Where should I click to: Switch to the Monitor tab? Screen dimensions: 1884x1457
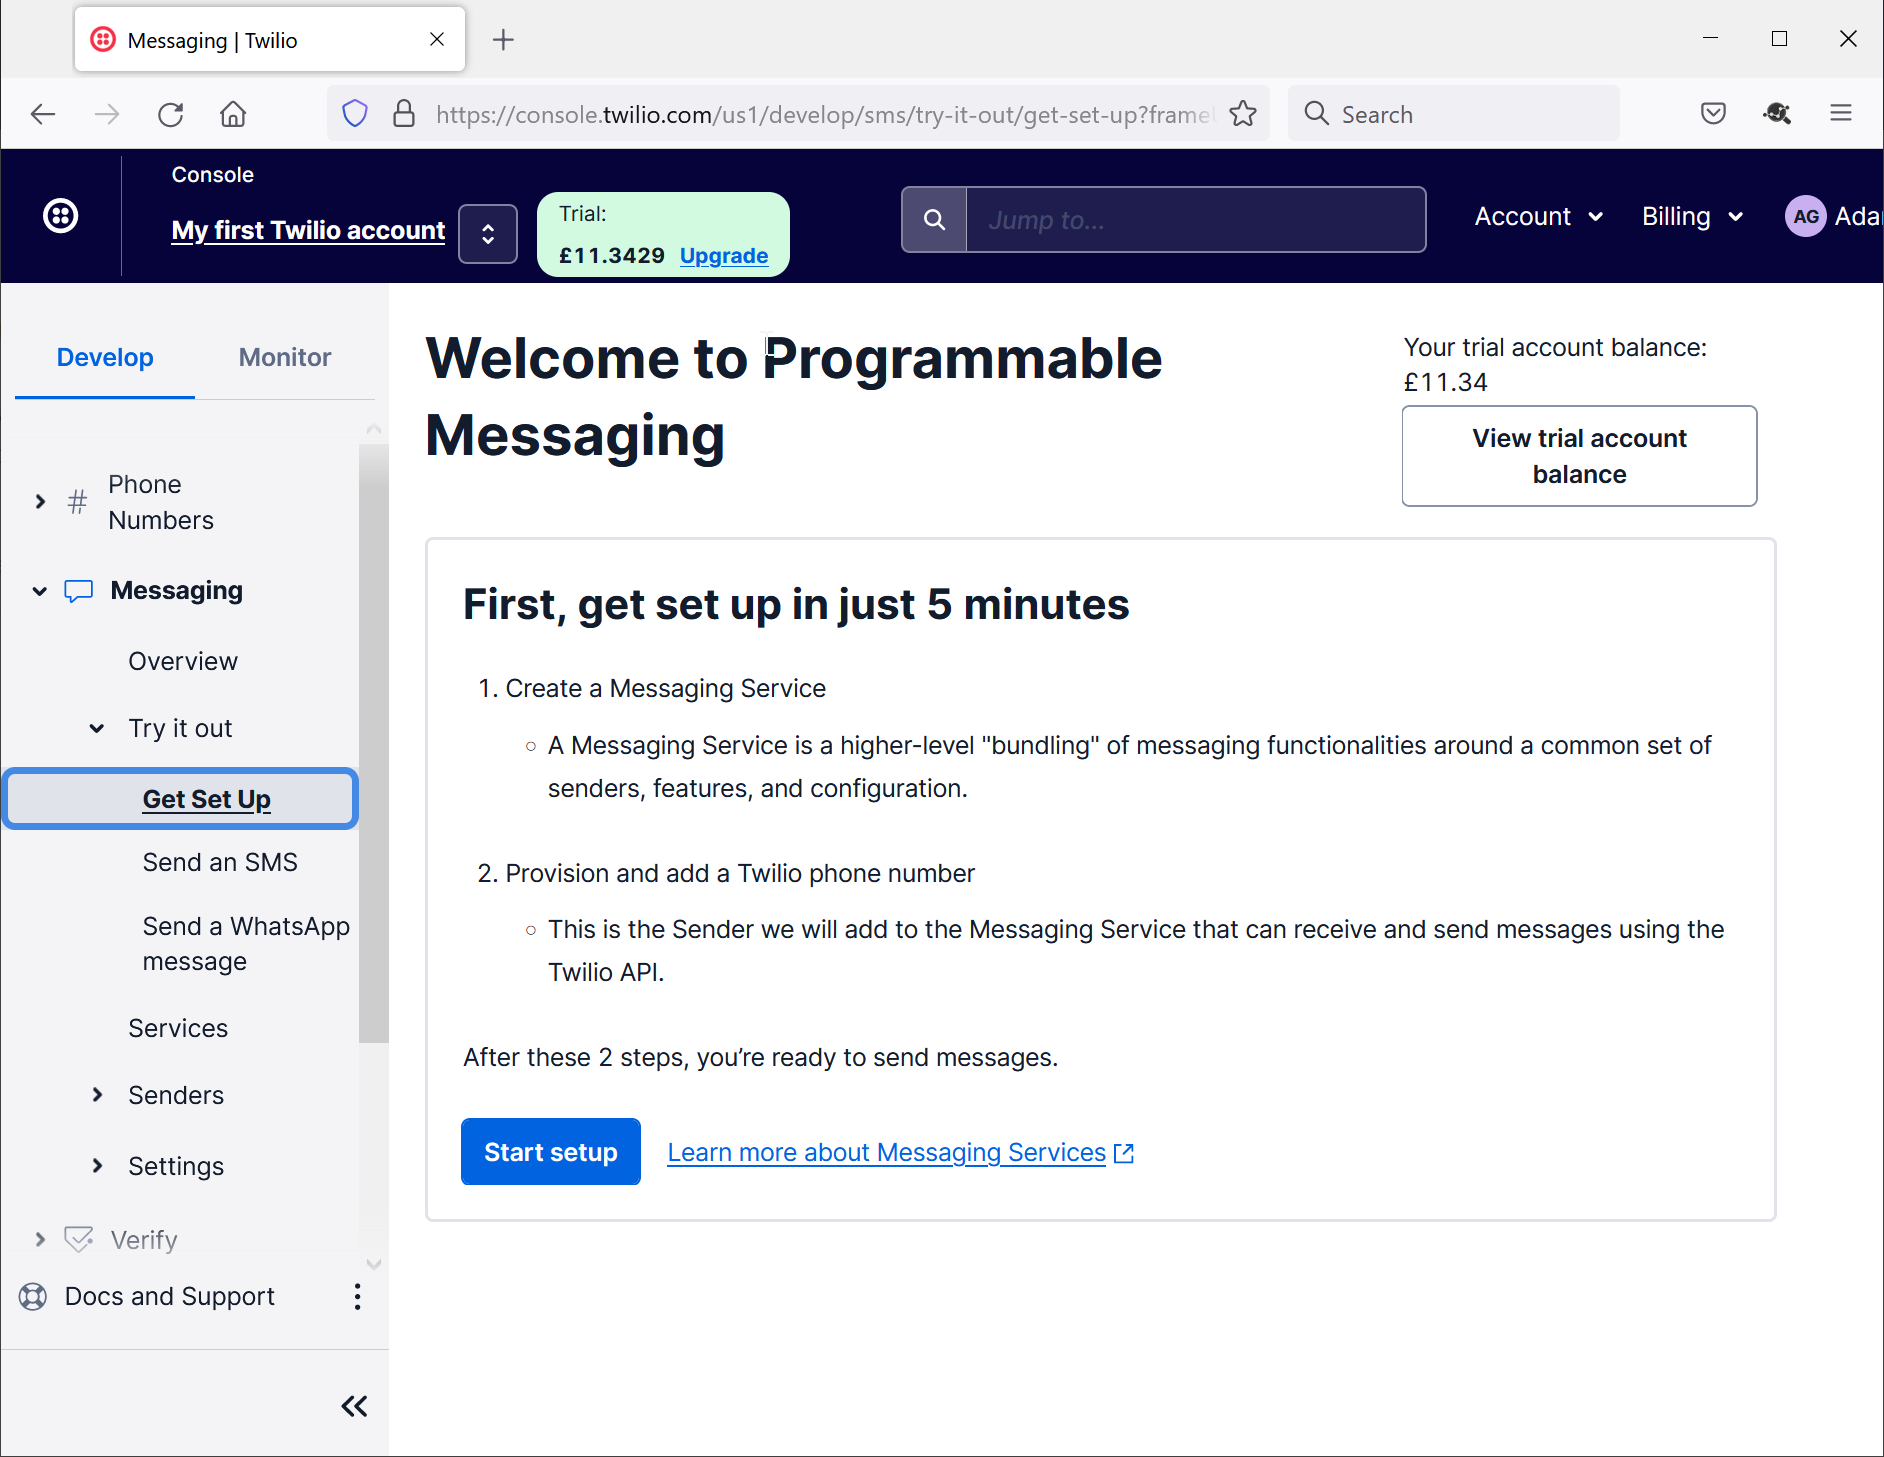[284, 357]
